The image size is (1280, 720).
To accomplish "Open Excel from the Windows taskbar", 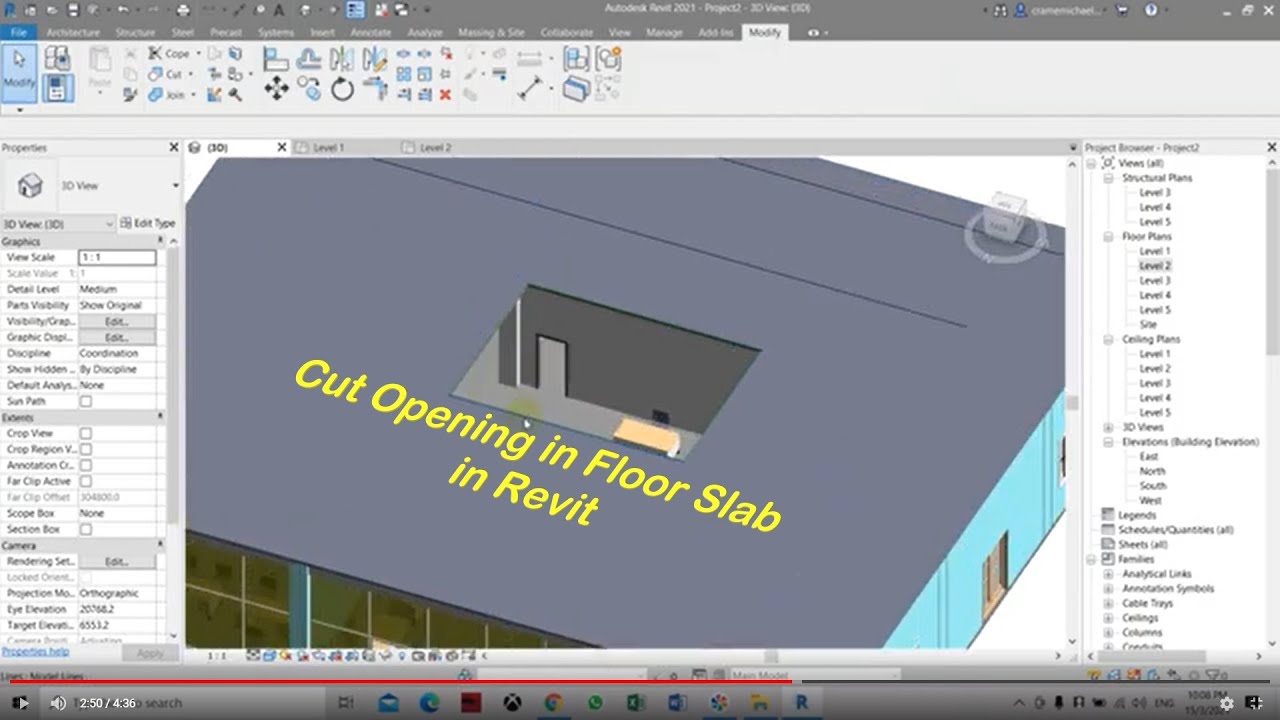I will coord(636,703).
